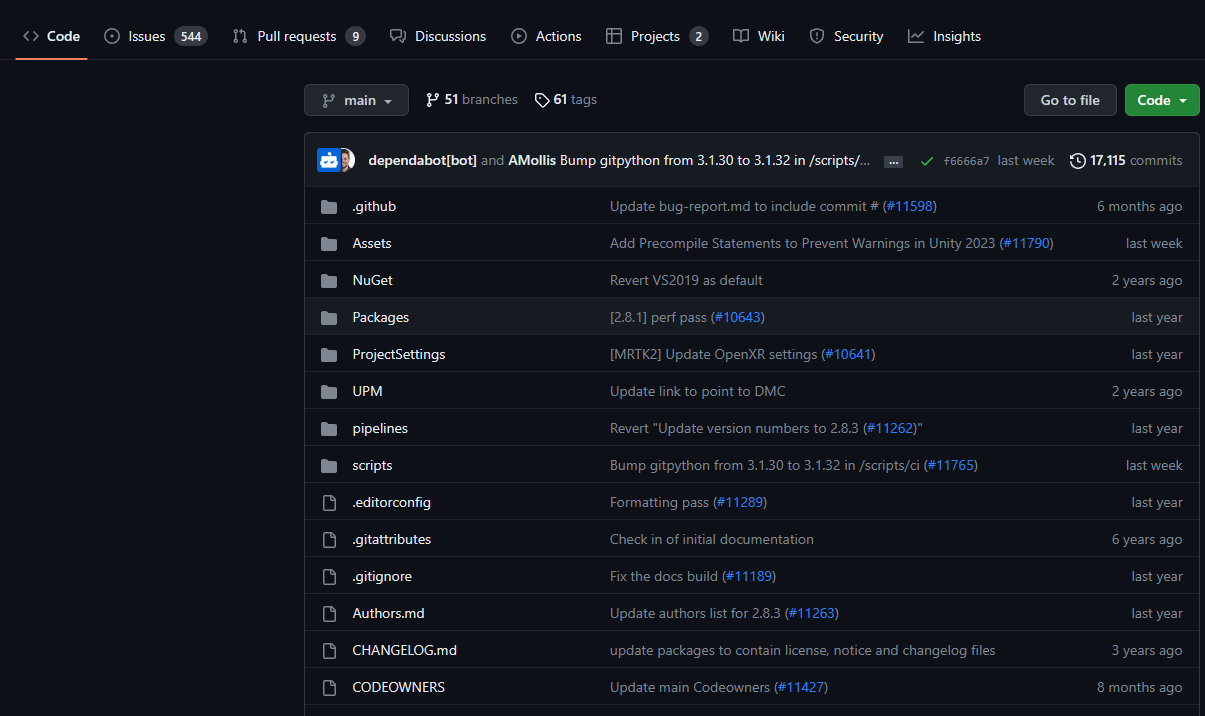Open commit hash f6666a7
Screen dimensions: 1205x716
(966, 161)
